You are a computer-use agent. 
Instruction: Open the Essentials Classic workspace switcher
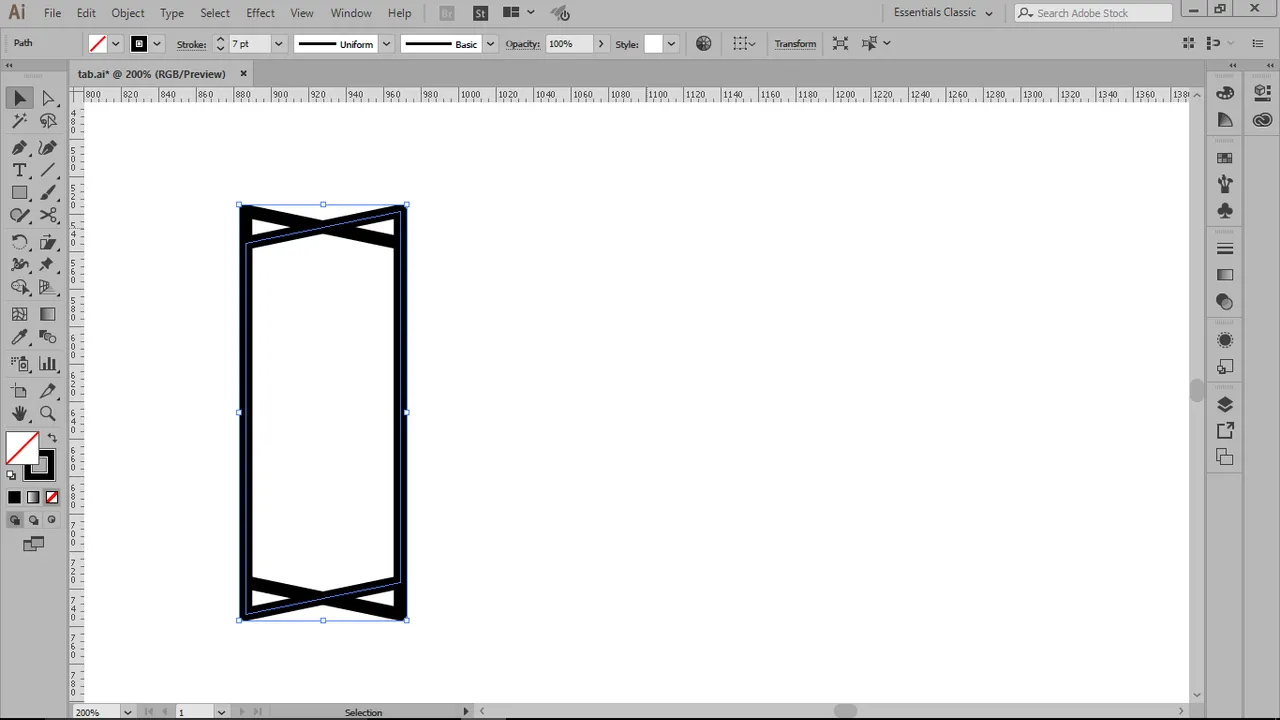943,13
